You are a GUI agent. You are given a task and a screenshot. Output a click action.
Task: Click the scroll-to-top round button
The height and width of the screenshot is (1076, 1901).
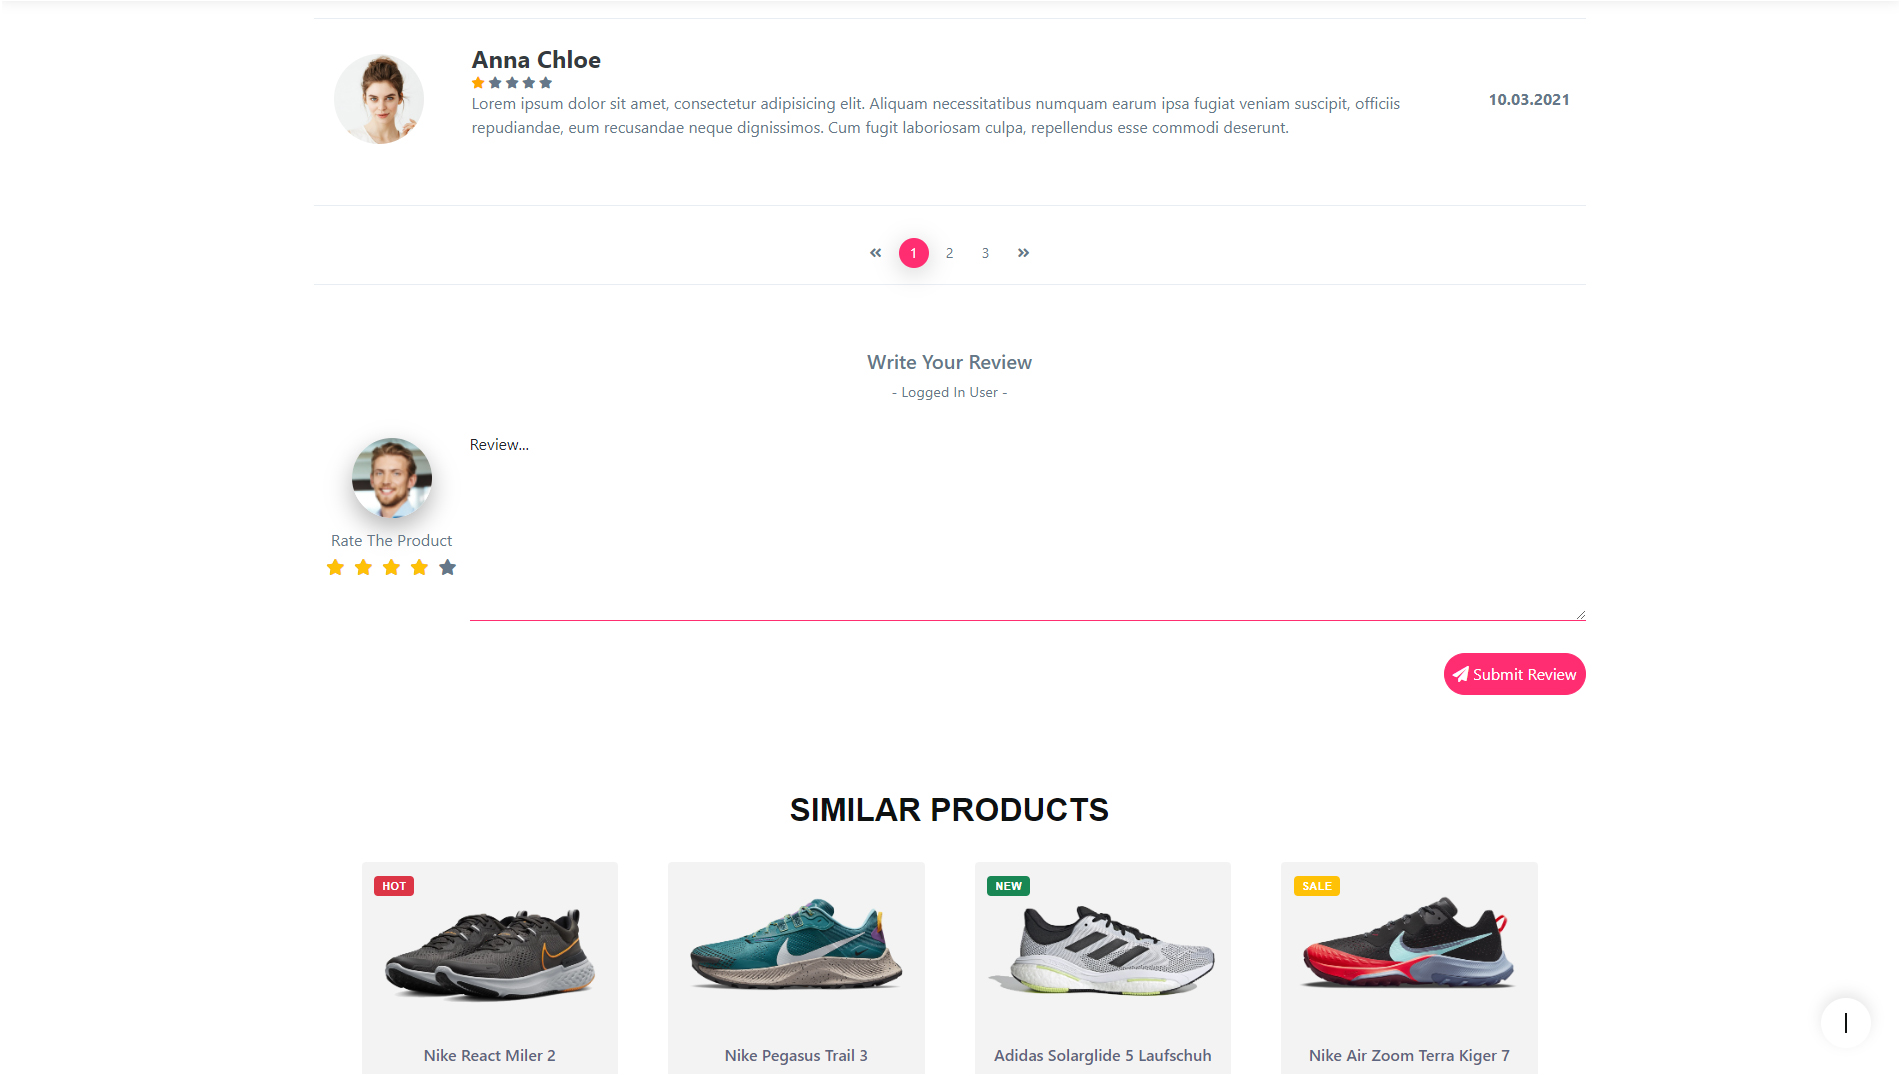coord(1845,1023)
